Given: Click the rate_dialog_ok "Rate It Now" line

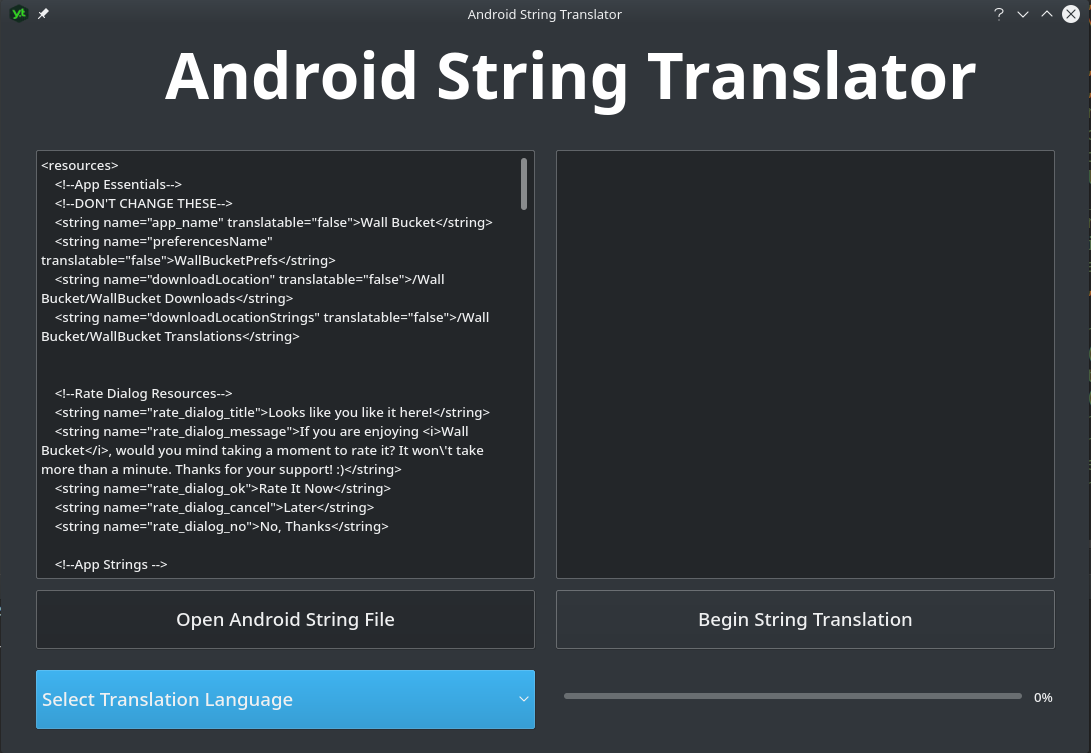Looking at the screenshot, I should (x=223, y=489).
